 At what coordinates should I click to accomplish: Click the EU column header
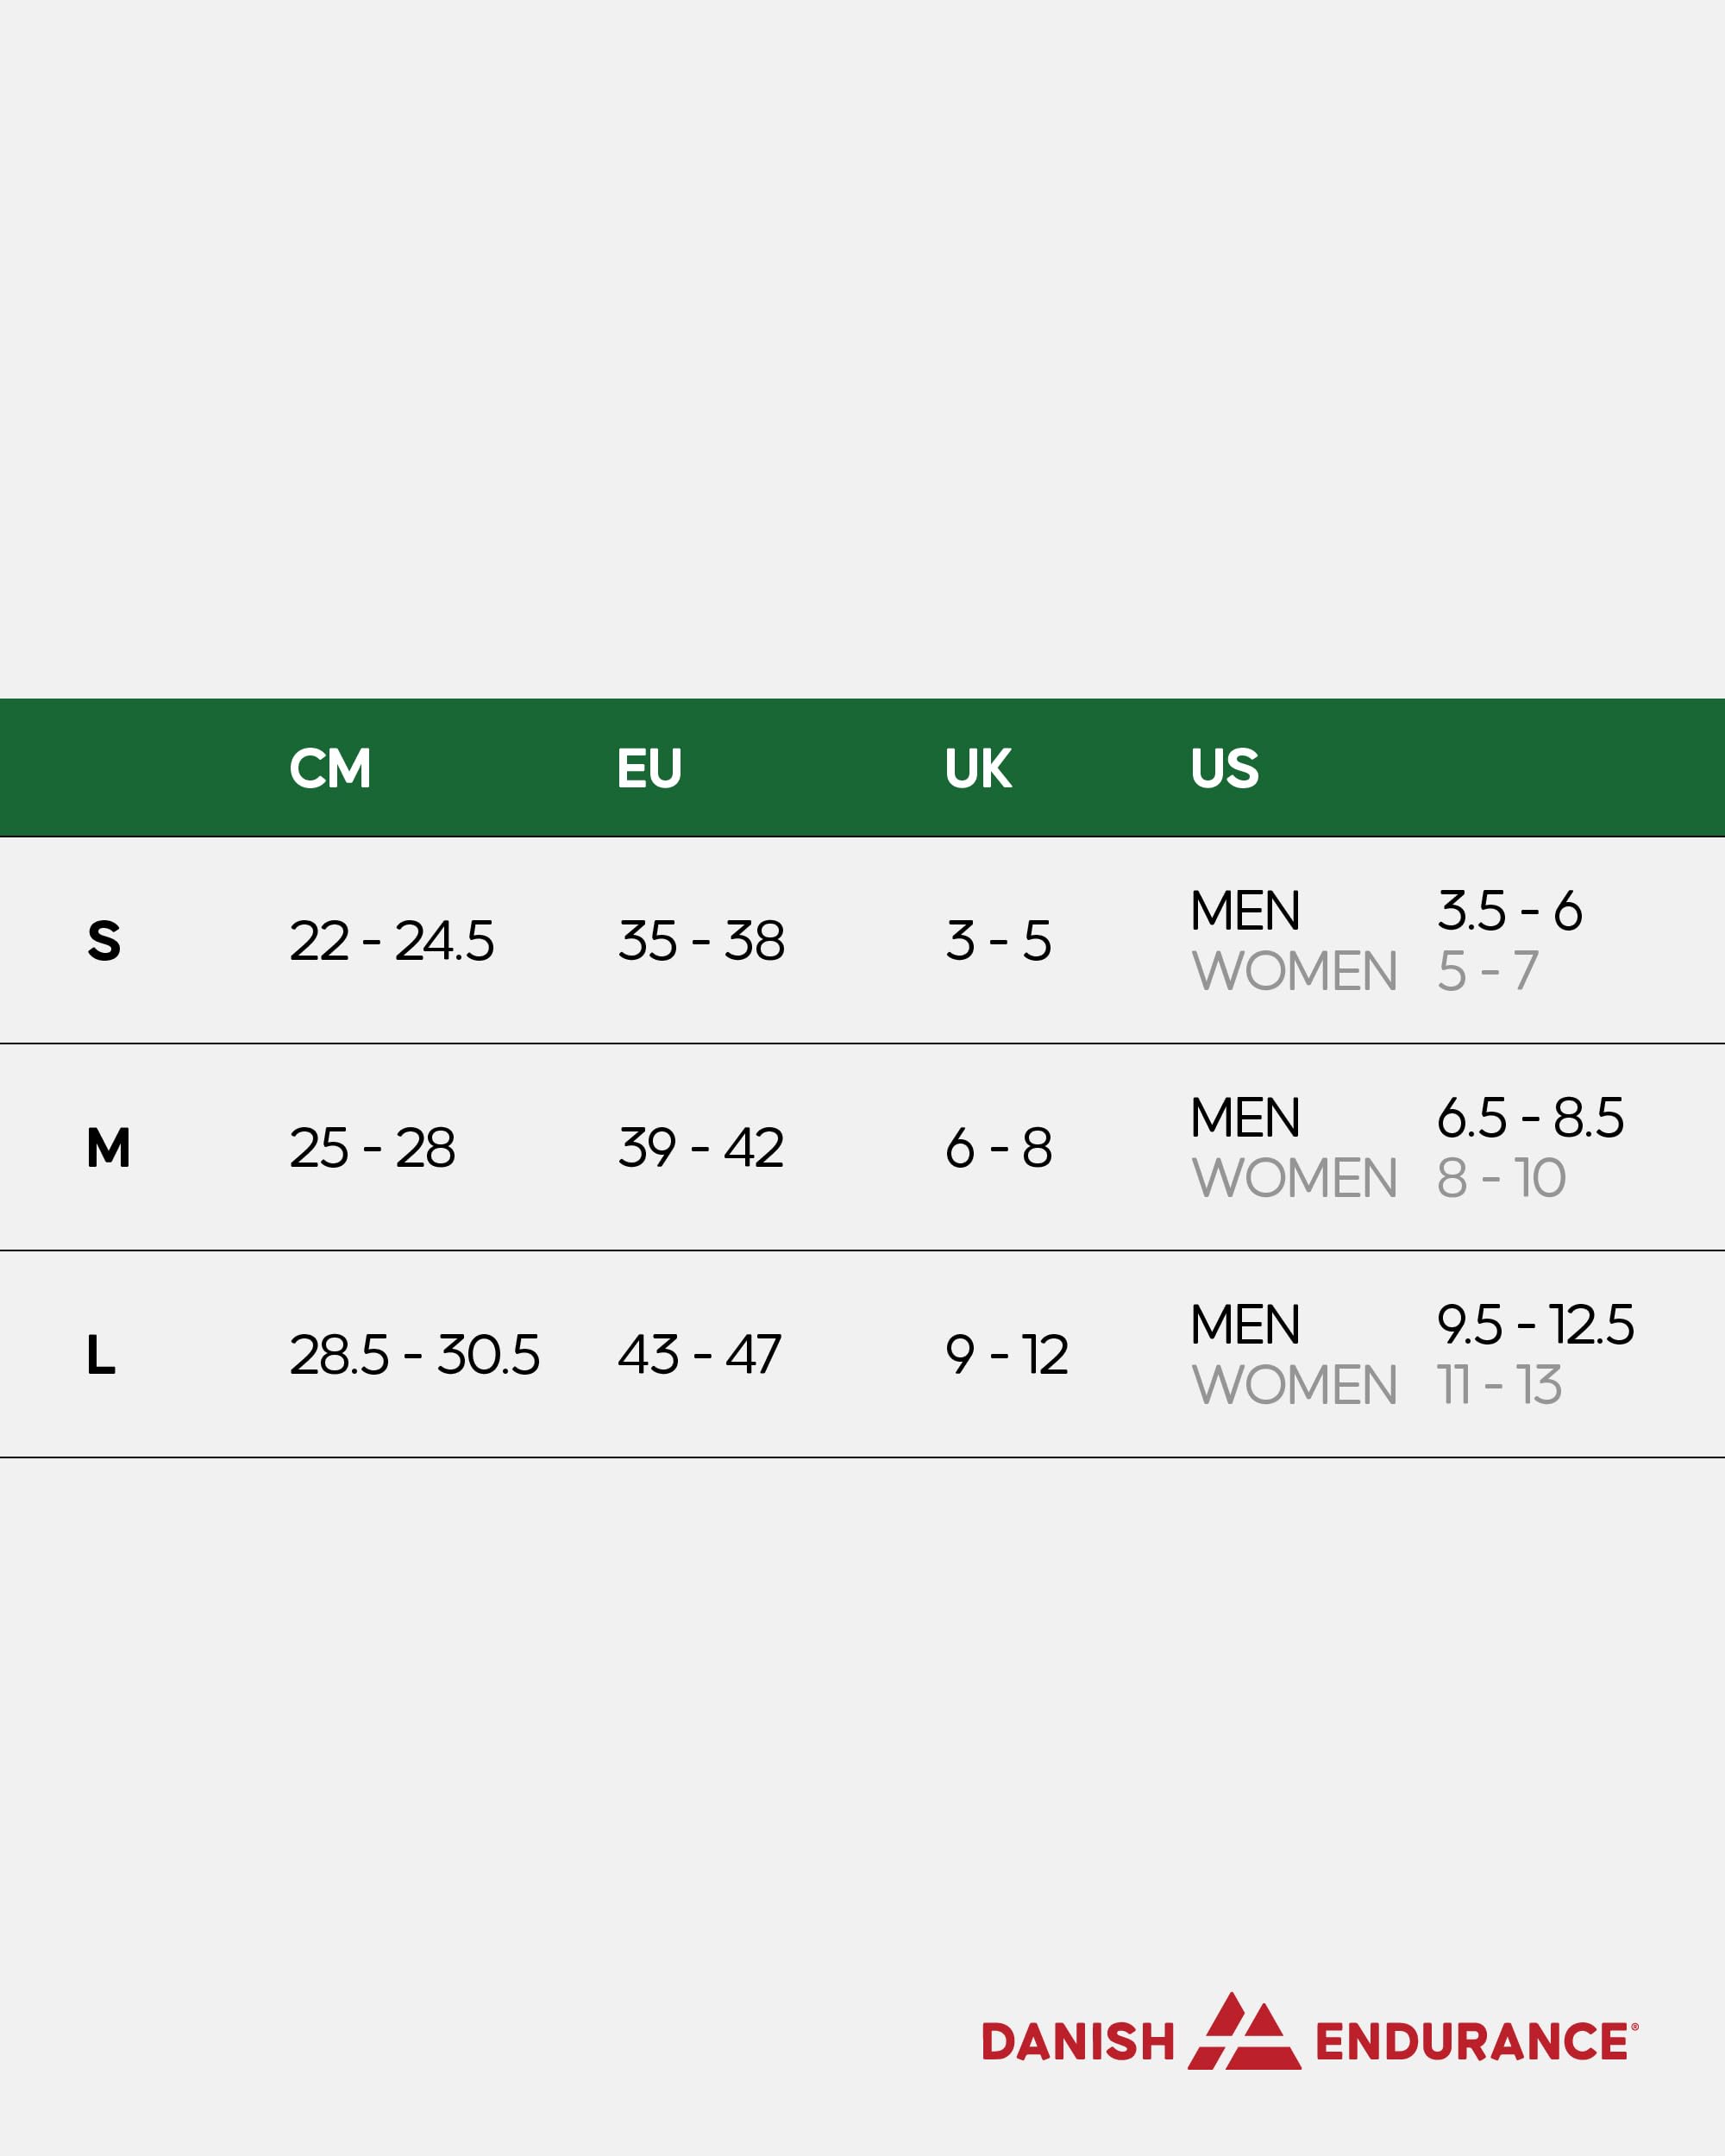click(x=649, y=768)
